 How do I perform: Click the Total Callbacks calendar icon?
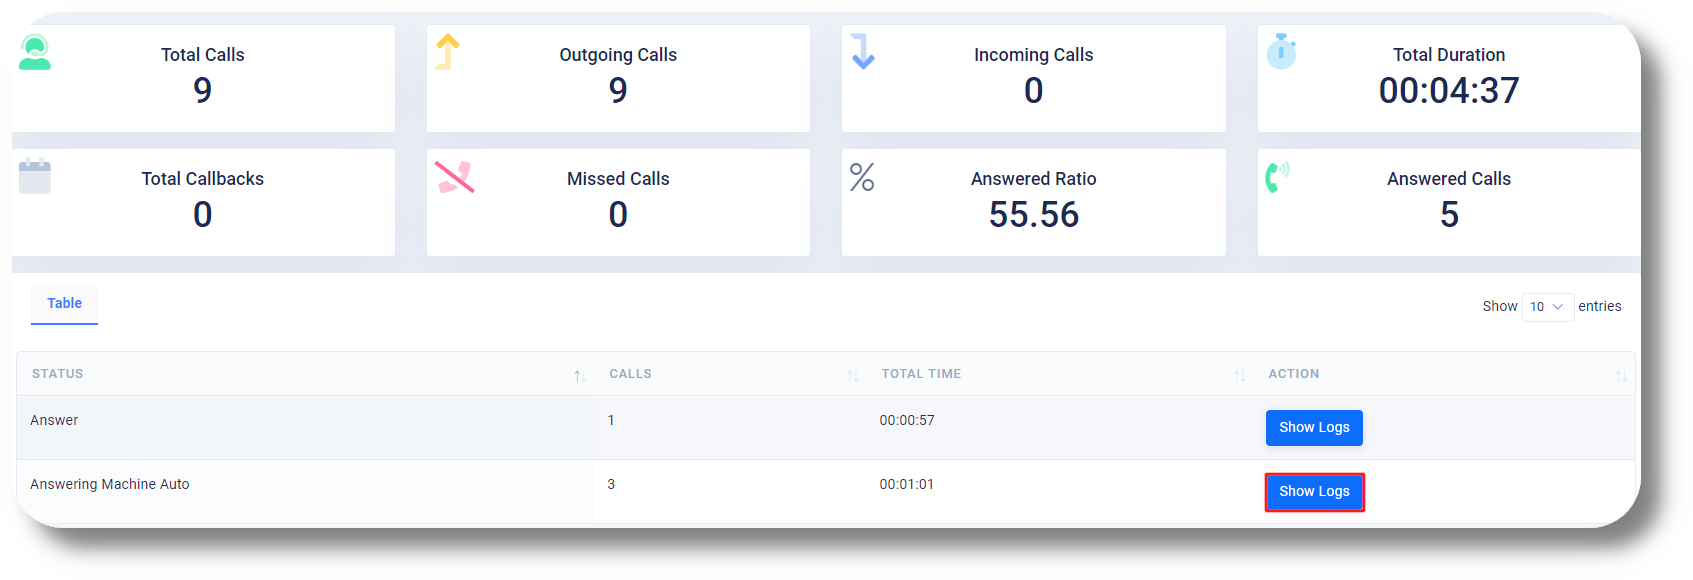tap(35, 176)
